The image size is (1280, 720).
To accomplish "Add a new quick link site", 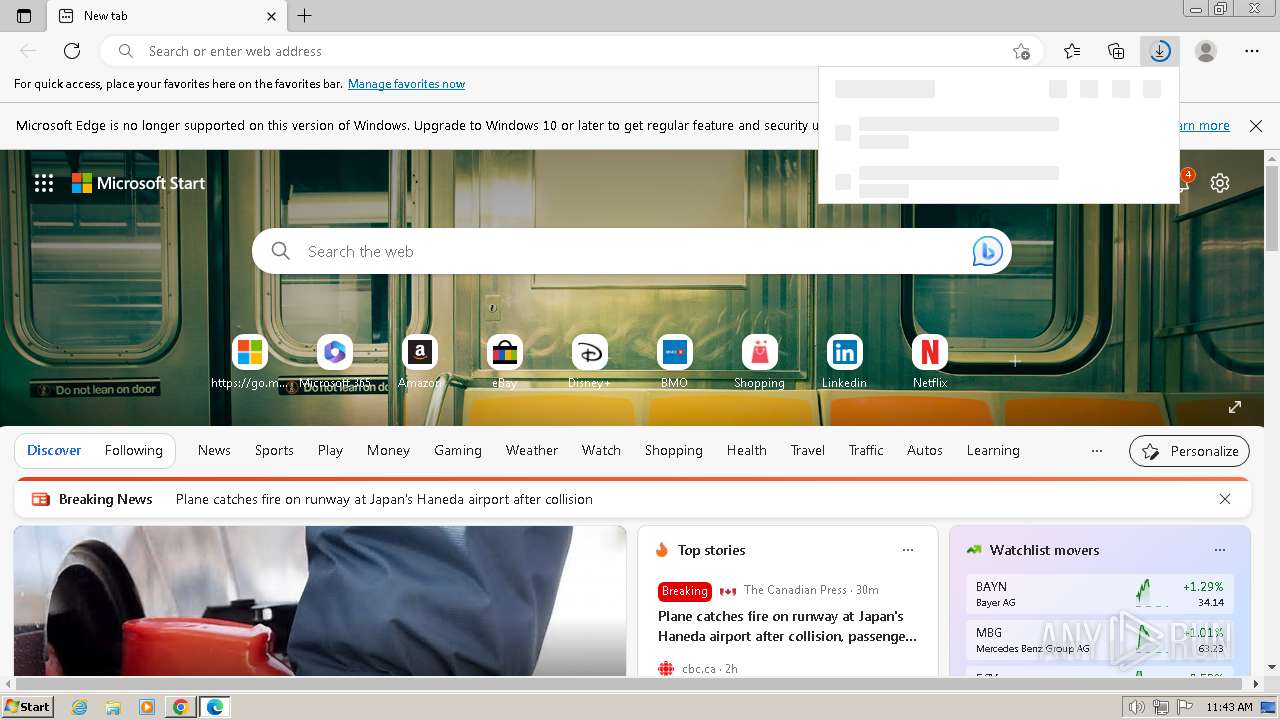I will 1015,361.
